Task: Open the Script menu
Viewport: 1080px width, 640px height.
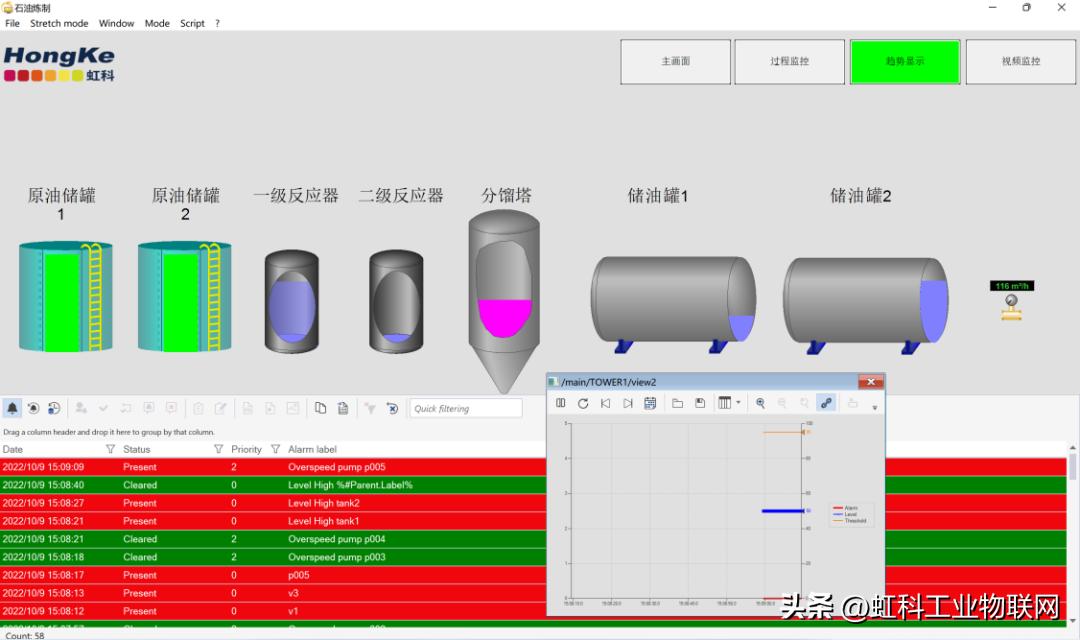Action: coord(192,23)
